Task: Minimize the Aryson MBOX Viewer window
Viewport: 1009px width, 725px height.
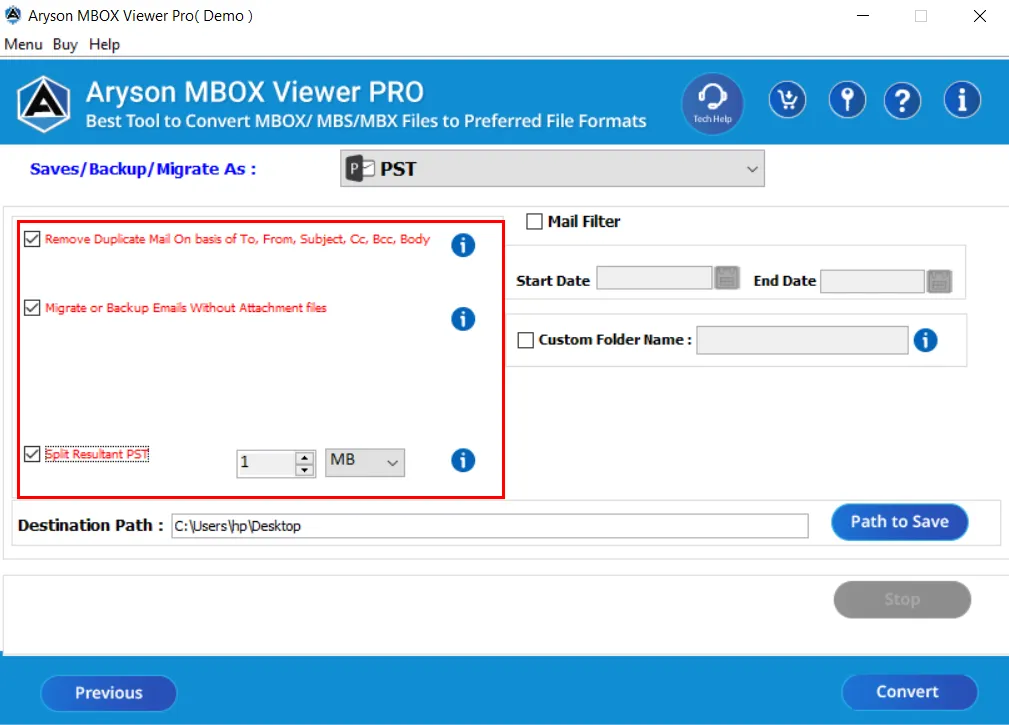Action: (863, 16)
